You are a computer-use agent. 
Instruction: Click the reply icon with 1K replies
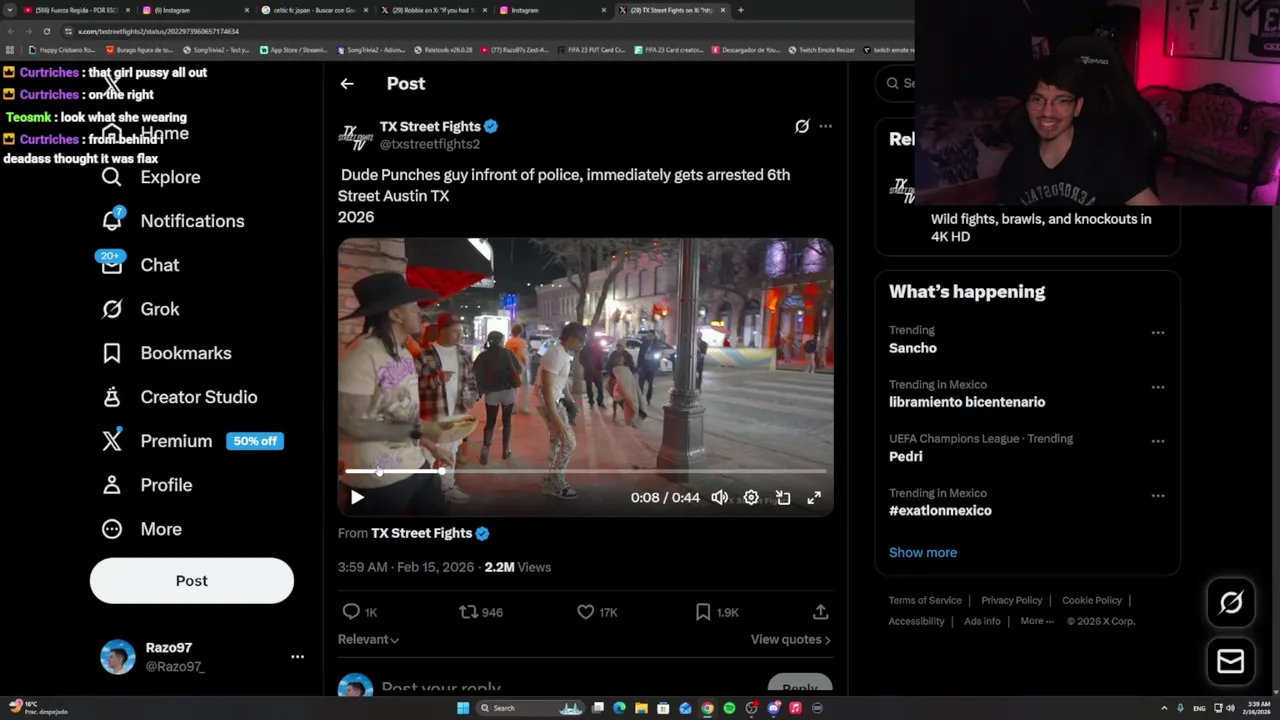[358, 612]
